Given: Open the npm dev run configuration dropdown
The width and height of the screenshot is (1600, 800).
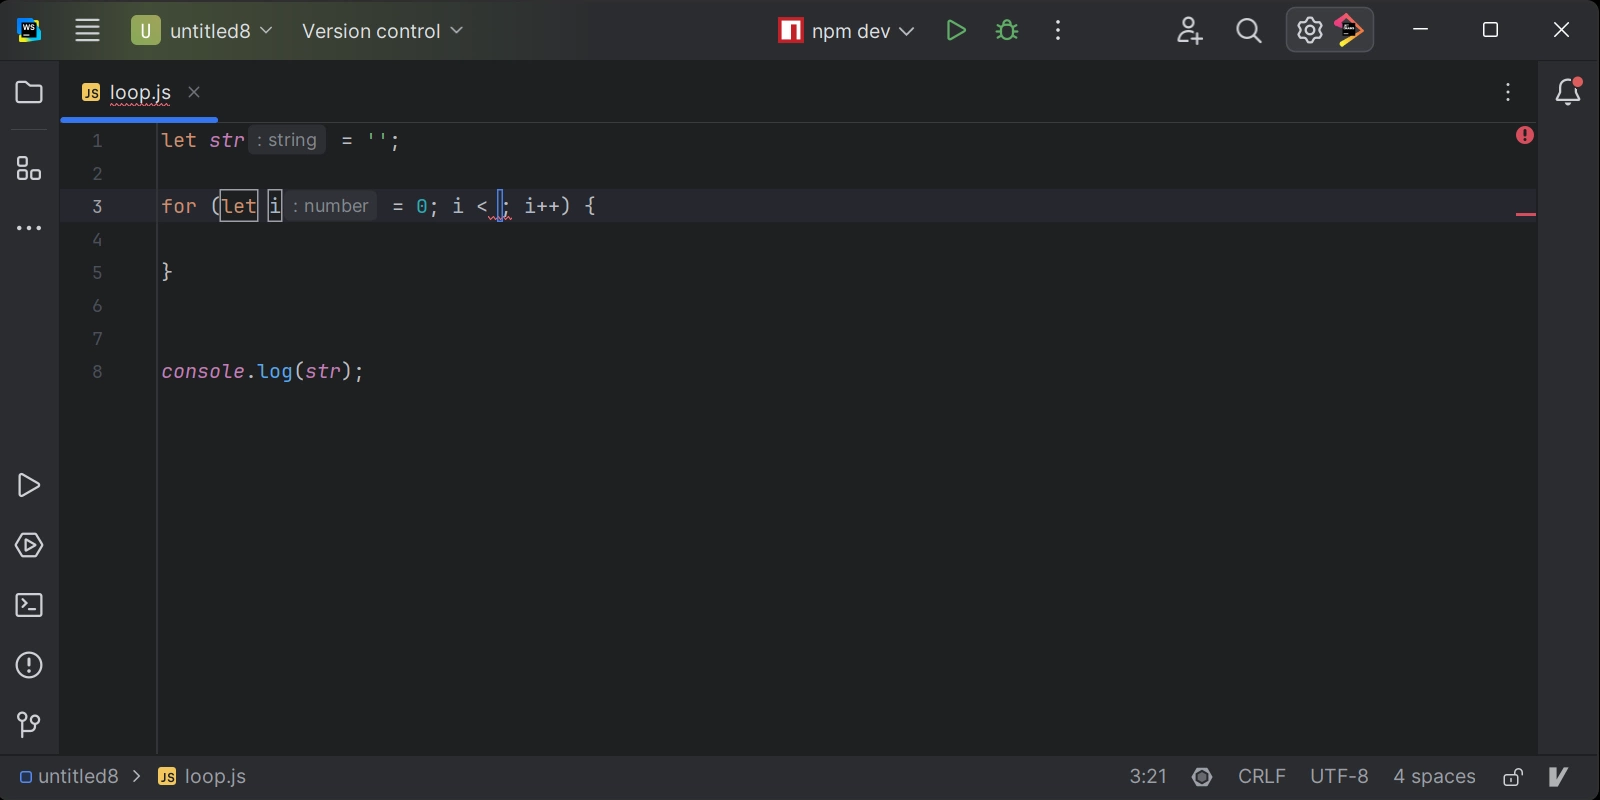Looking at the screenshot, I should 846,30.
